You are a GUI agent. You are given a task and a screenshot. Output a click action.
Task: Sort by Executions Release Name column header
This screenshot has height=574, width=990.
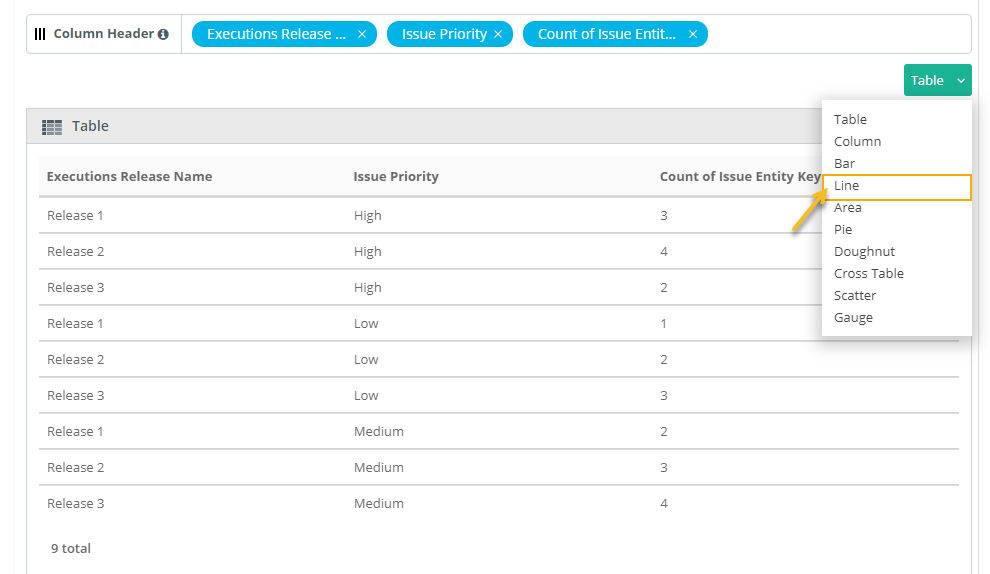[x=129, y=177]
